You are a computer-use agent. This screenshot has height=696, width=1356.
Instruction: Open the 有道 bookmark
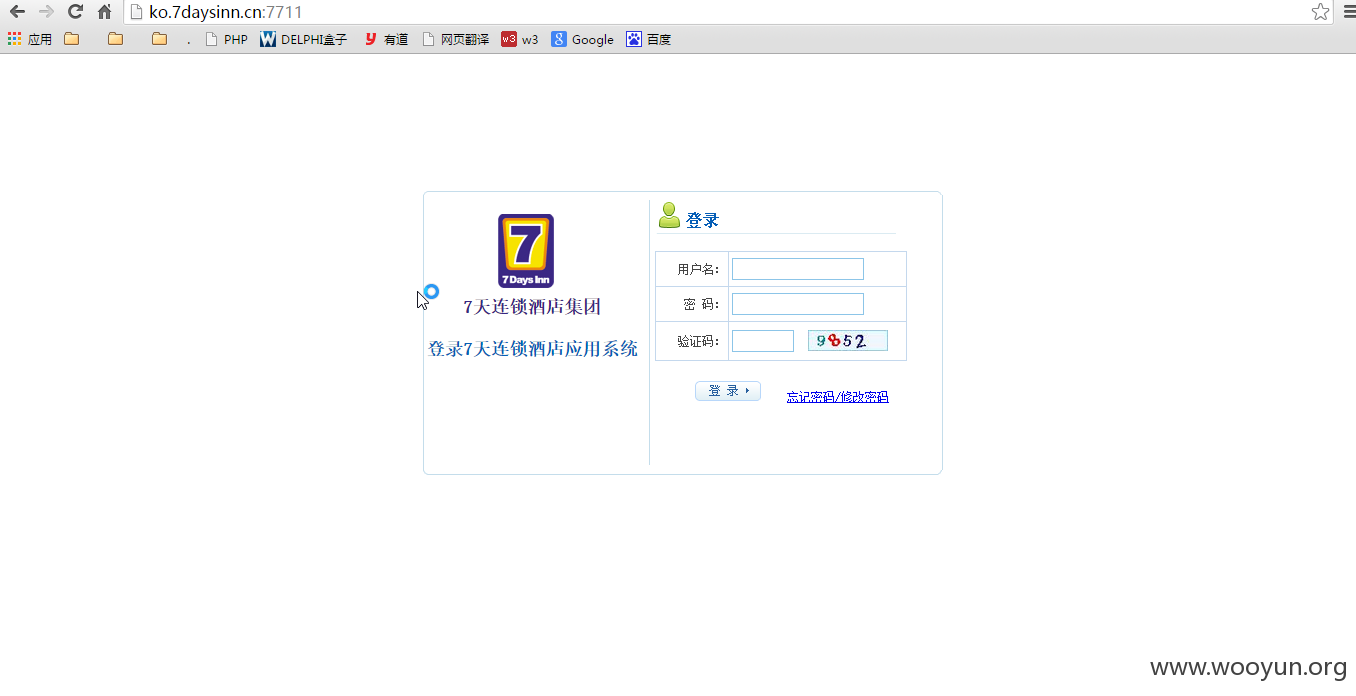(386, 39)
